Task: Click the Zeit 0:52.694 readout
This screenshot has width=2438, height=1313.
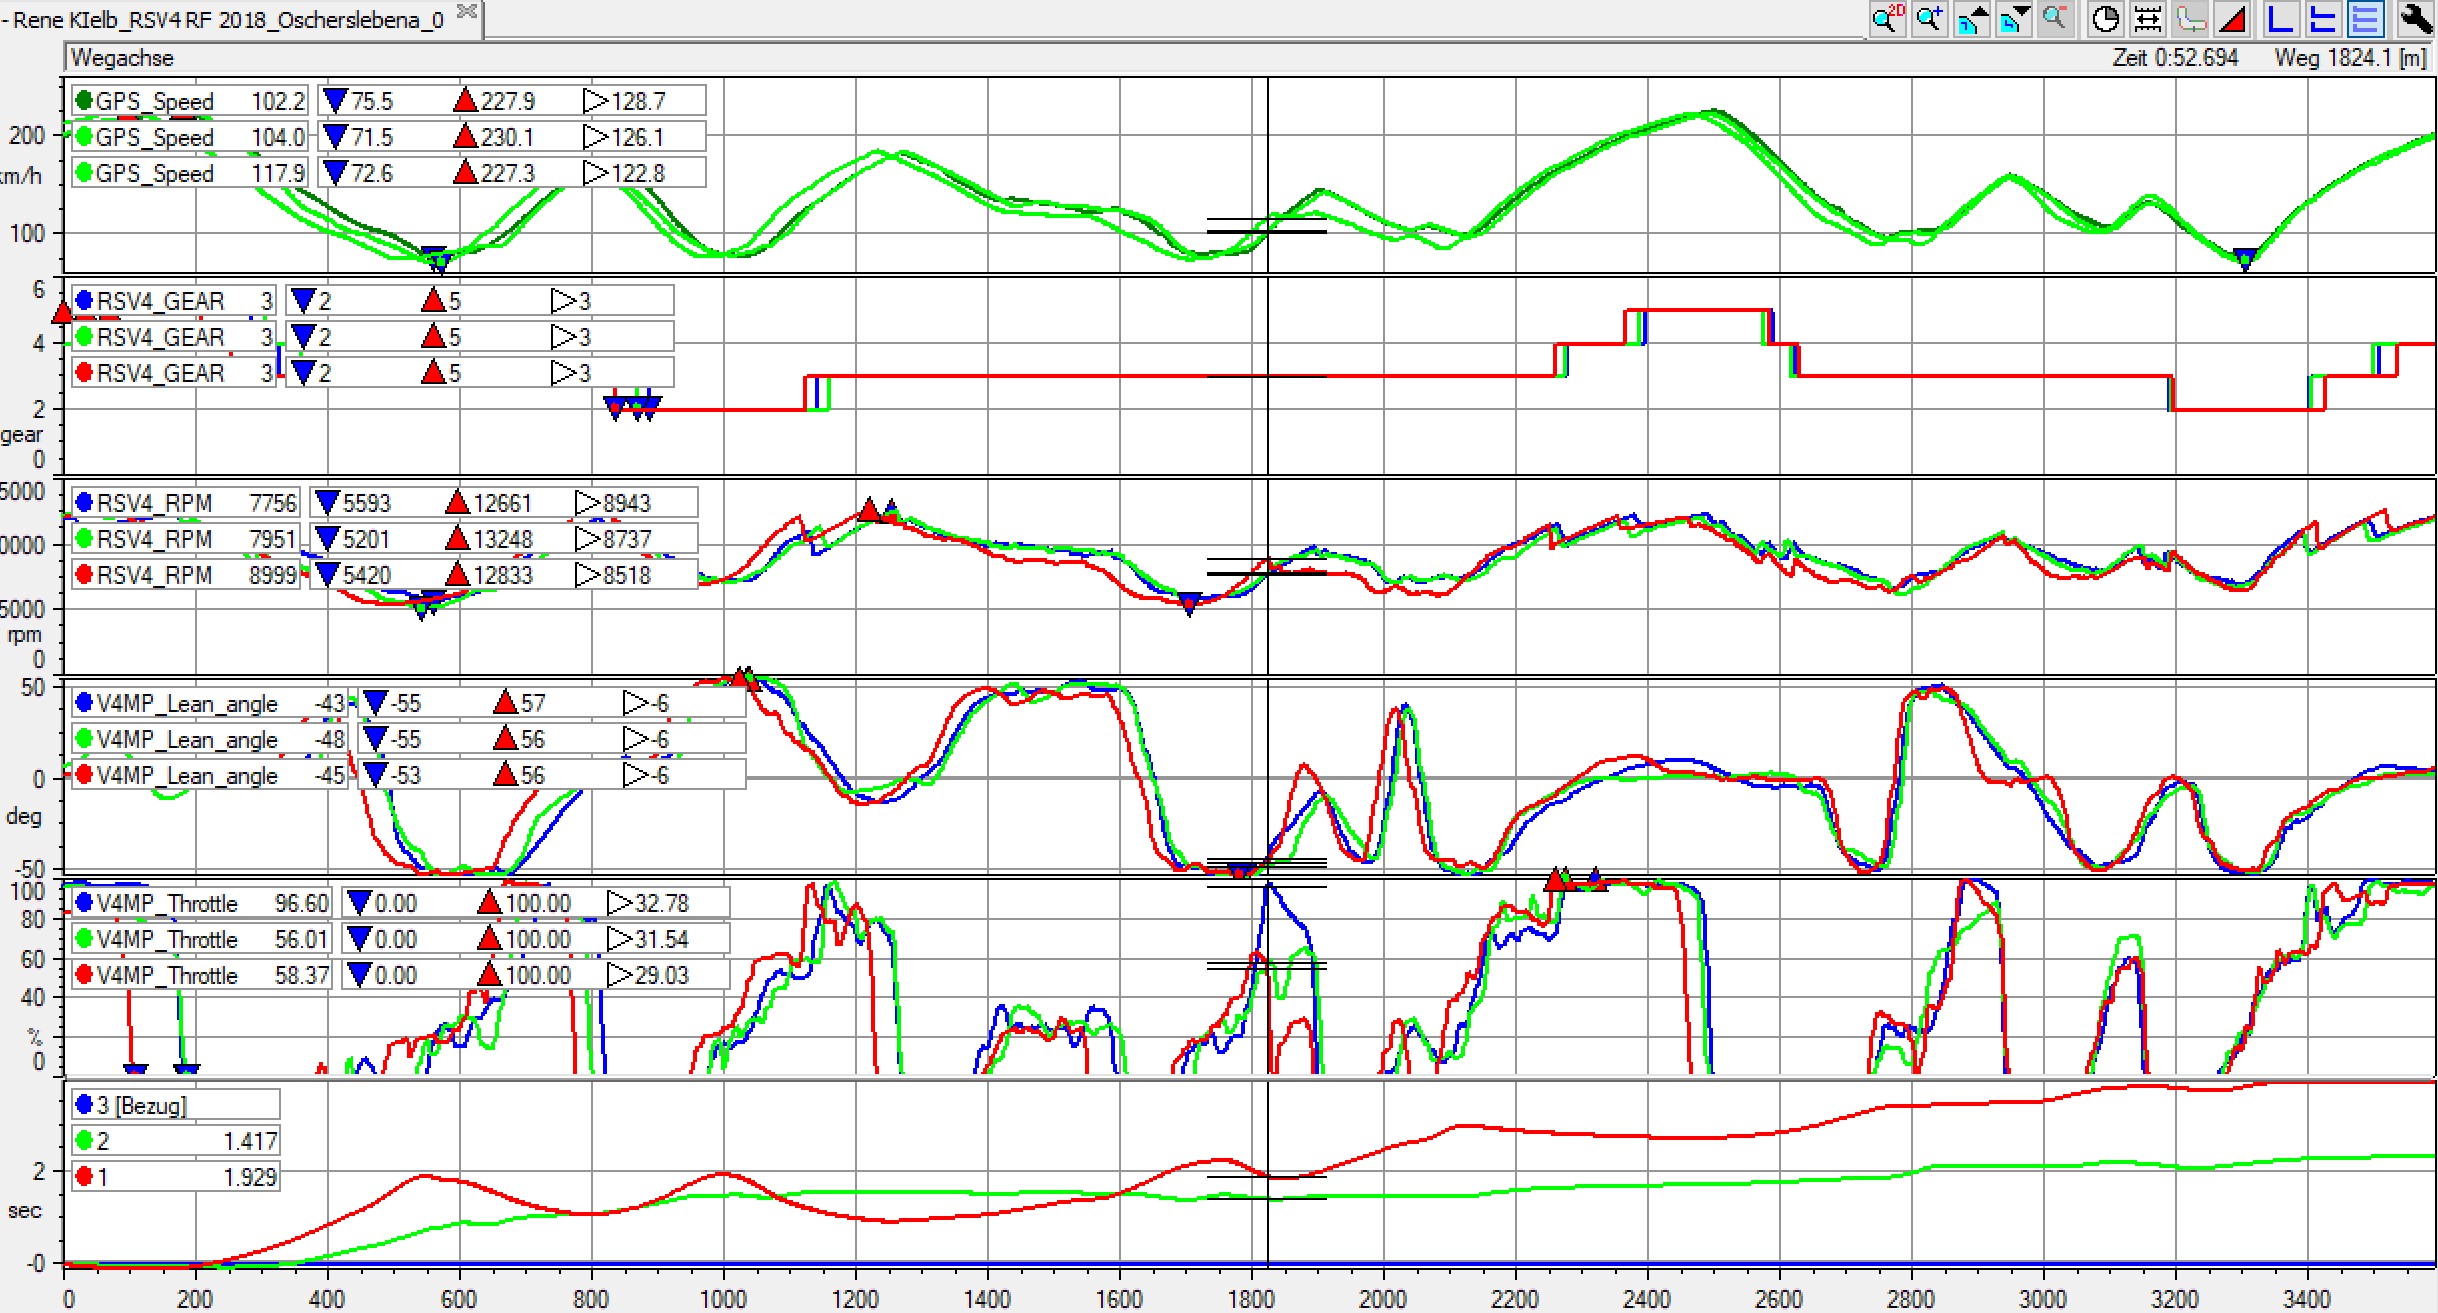Action: coord(2175,58)
